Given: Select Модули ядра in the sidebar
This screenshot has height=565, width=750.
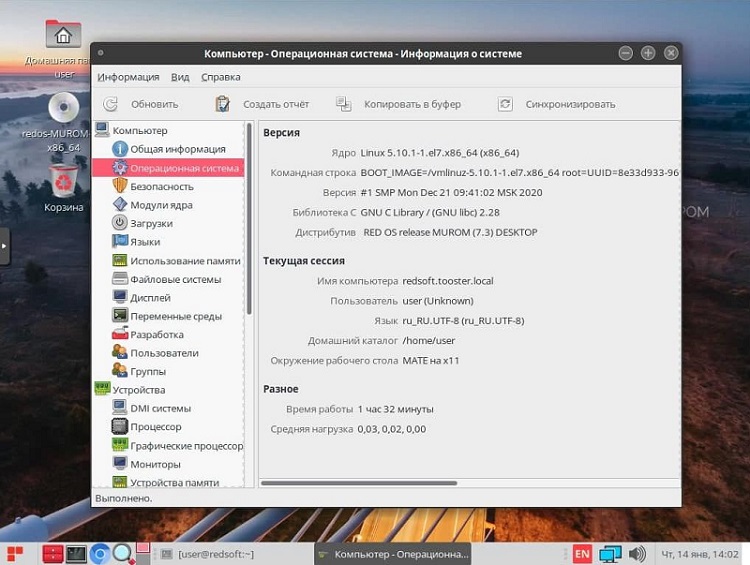Looking at the screenshot, I should pyautogui.click(x=160, y=205).
